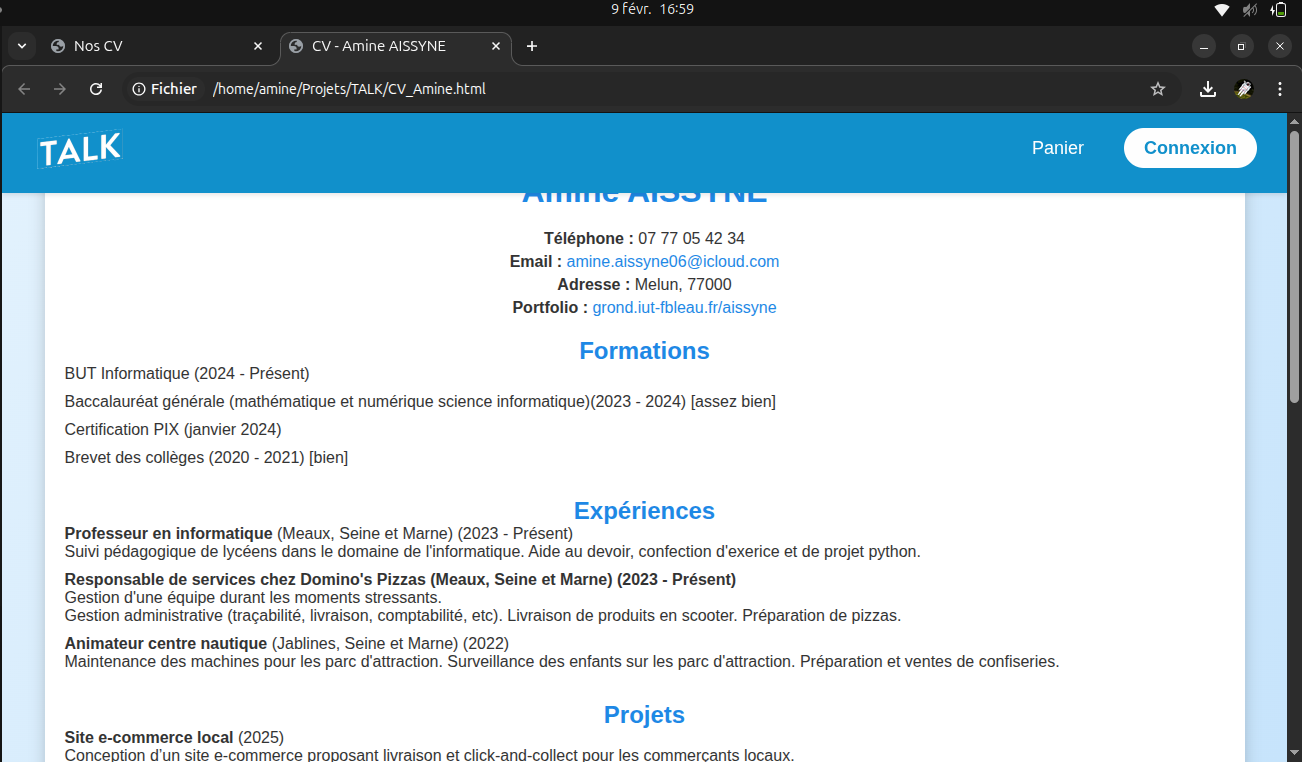Image resolution: width=1302 pixels, height=762 pixels.
Task: Bookmark this page with the star icon
Action: point(1157,89)
